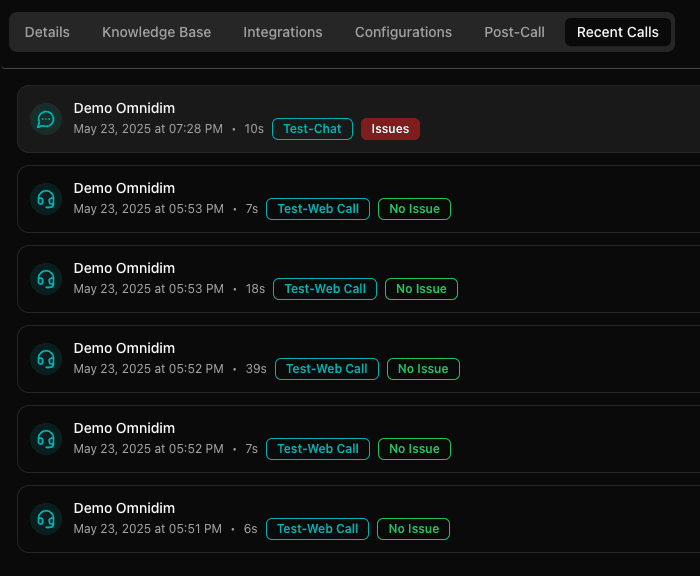Go to the Integrations tab
This screenshot has height=576, width=700.
[283, 32]
